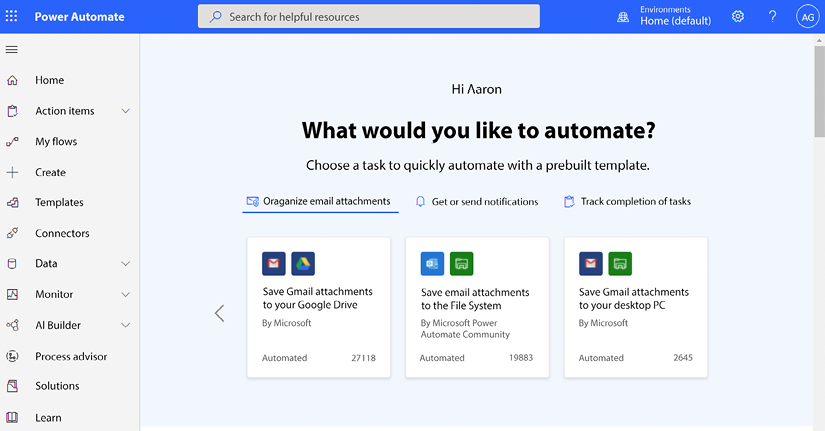Click the previous templates arrow

[219, 313]
